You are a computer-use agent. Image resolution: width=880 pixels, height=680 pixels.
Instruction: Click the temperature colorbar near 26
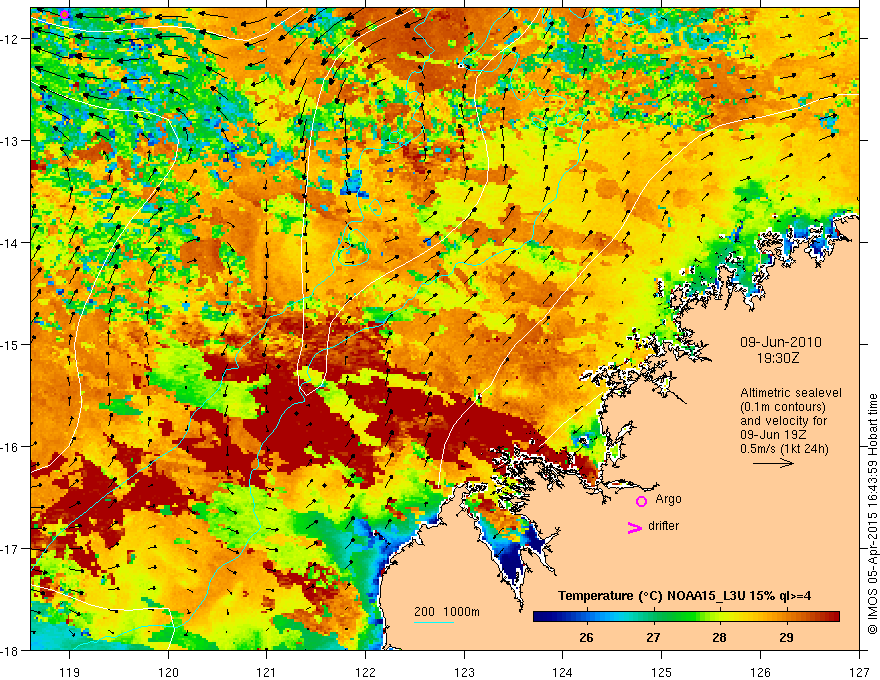(x=587, y=617)
